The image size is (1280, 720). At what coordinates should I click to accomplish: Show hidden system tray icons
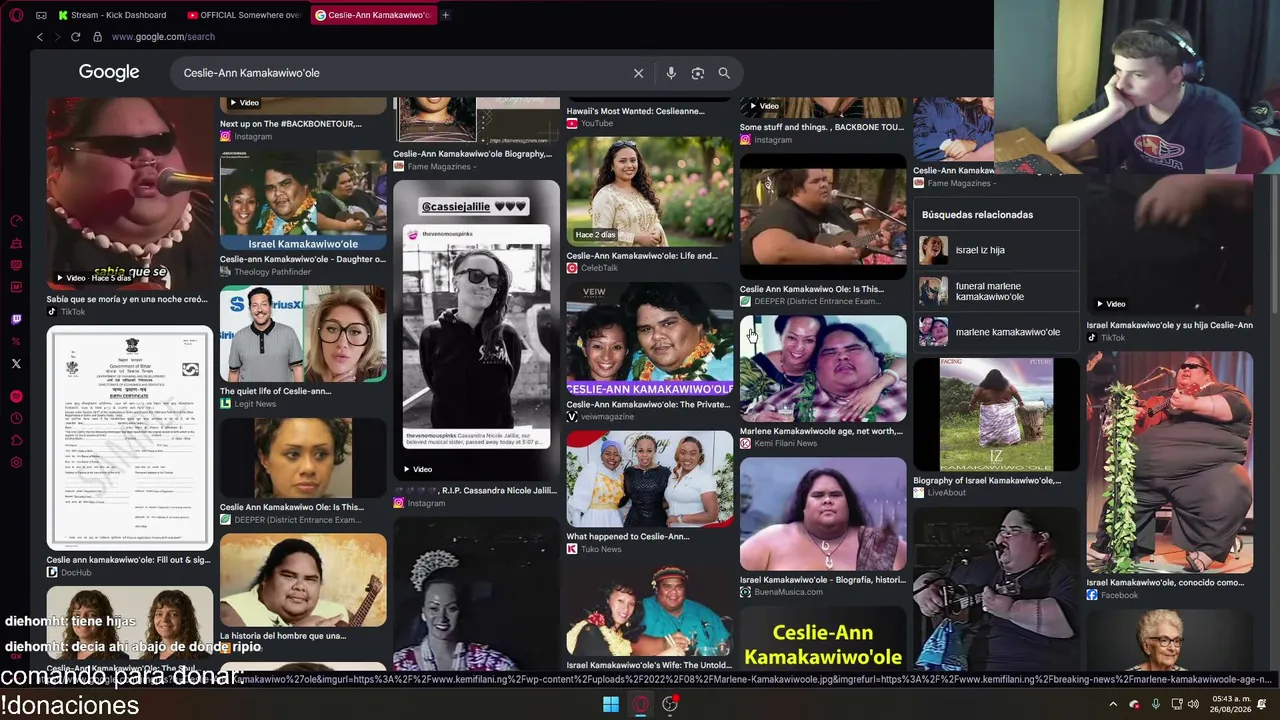click(1113, 704)
